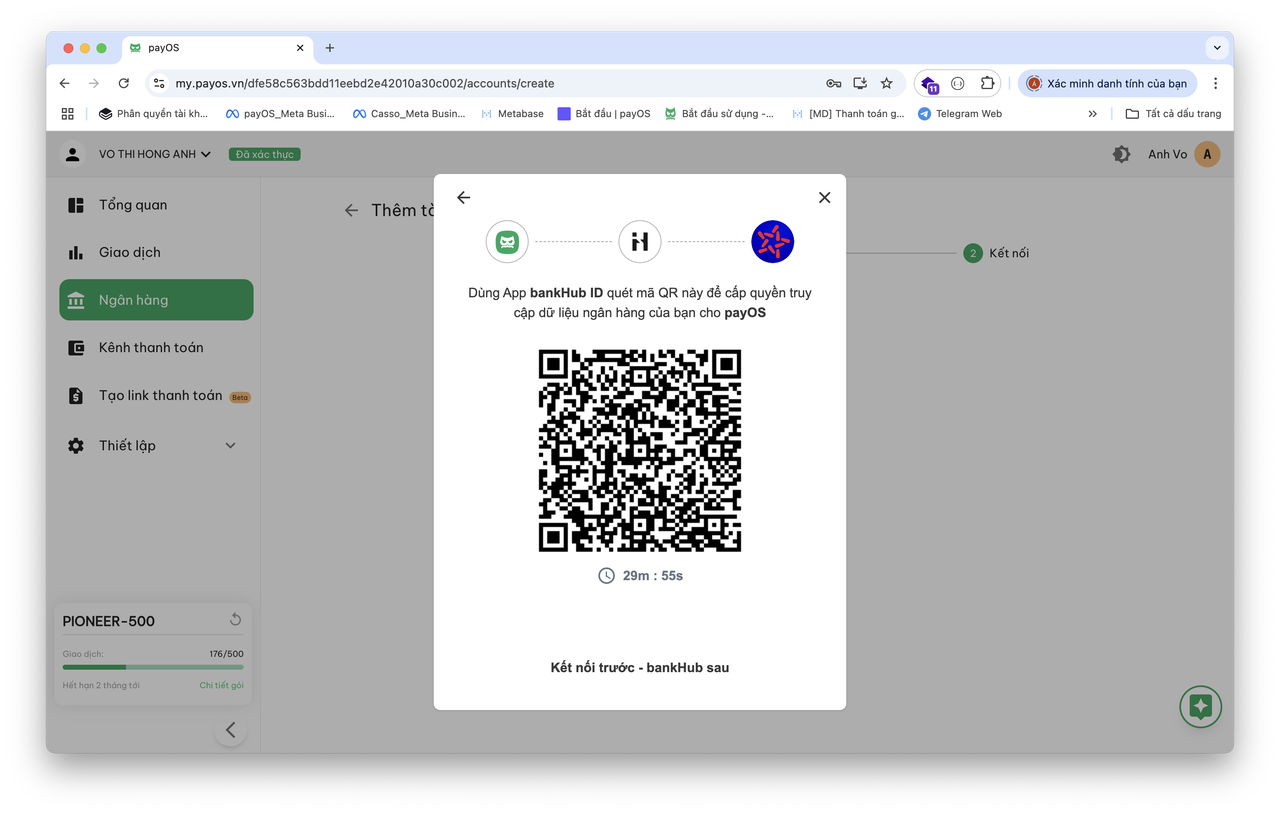Open the tab search dropdown arrow
Viewport: 1280px width, 814px height.
pos(1217,48)
